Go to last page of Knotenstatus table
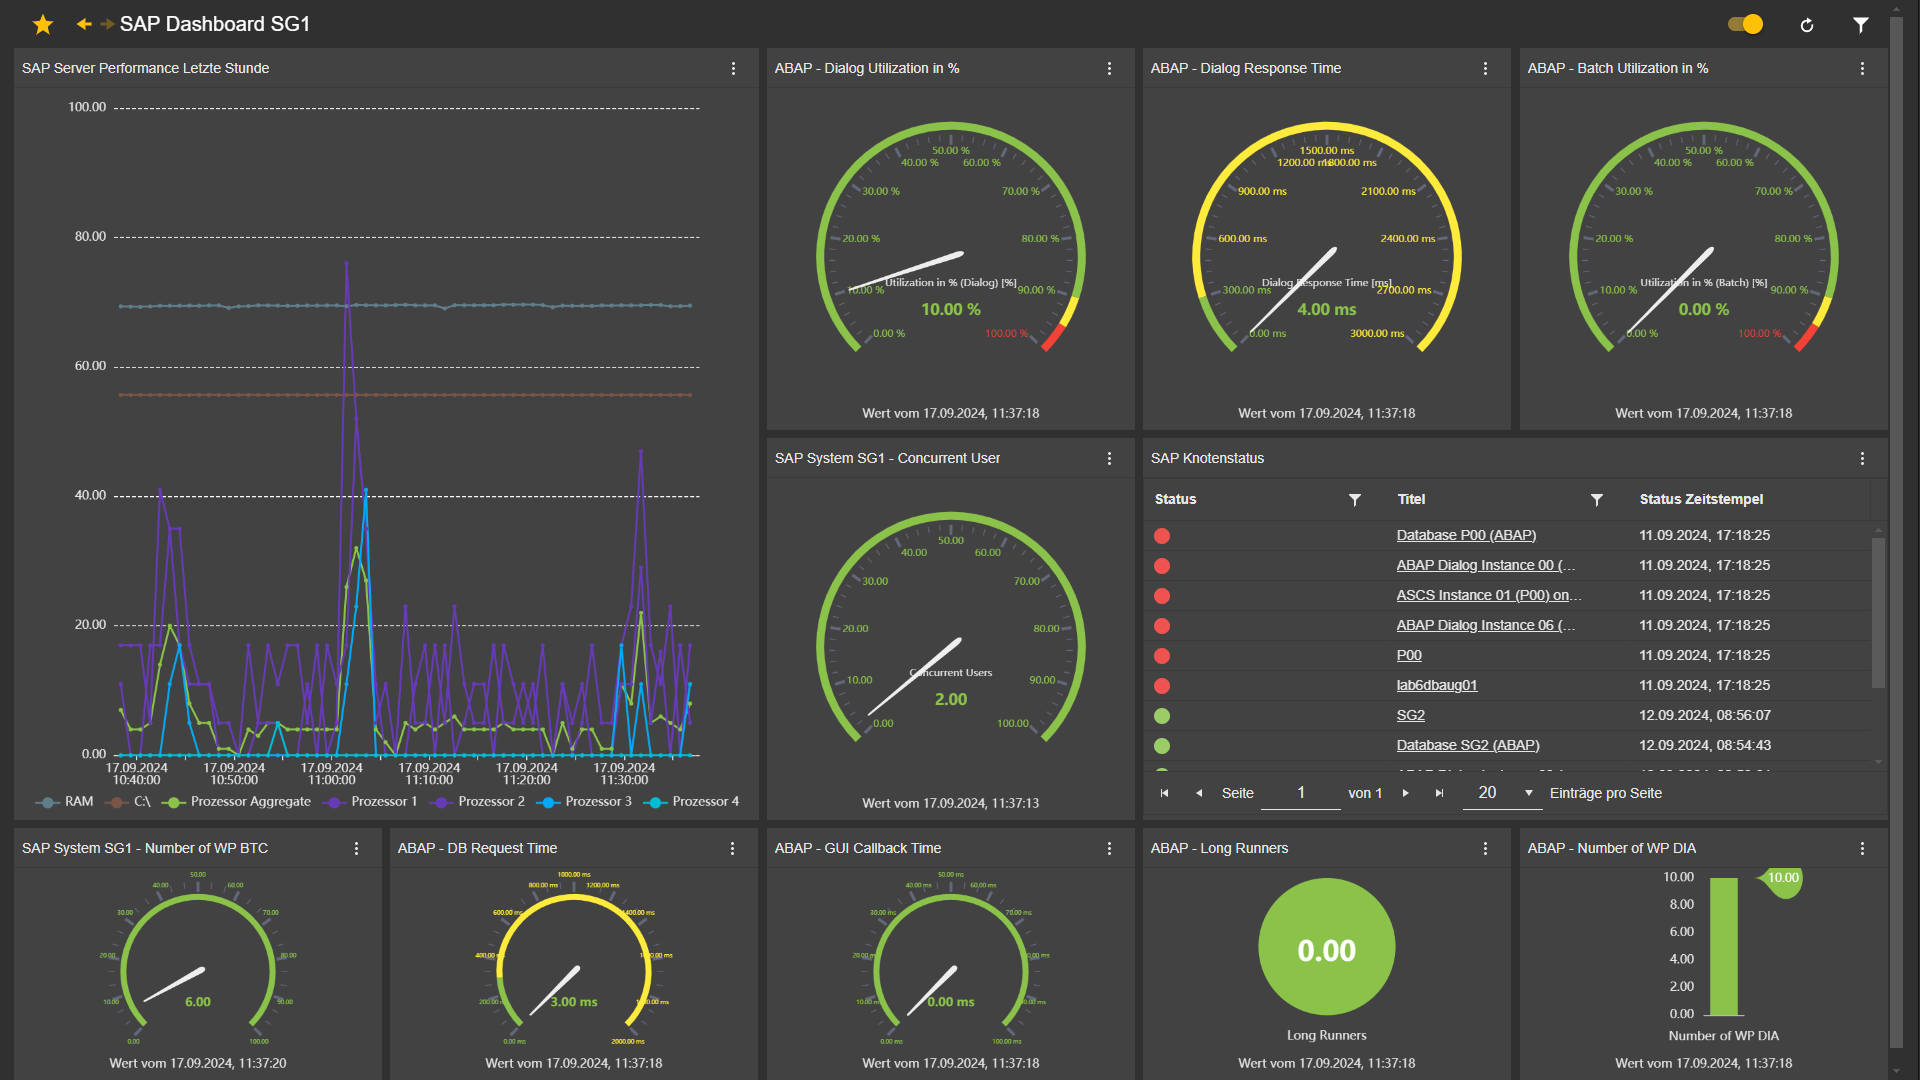Viewport: 1920px width, 1080px height. click(1440, 793)
